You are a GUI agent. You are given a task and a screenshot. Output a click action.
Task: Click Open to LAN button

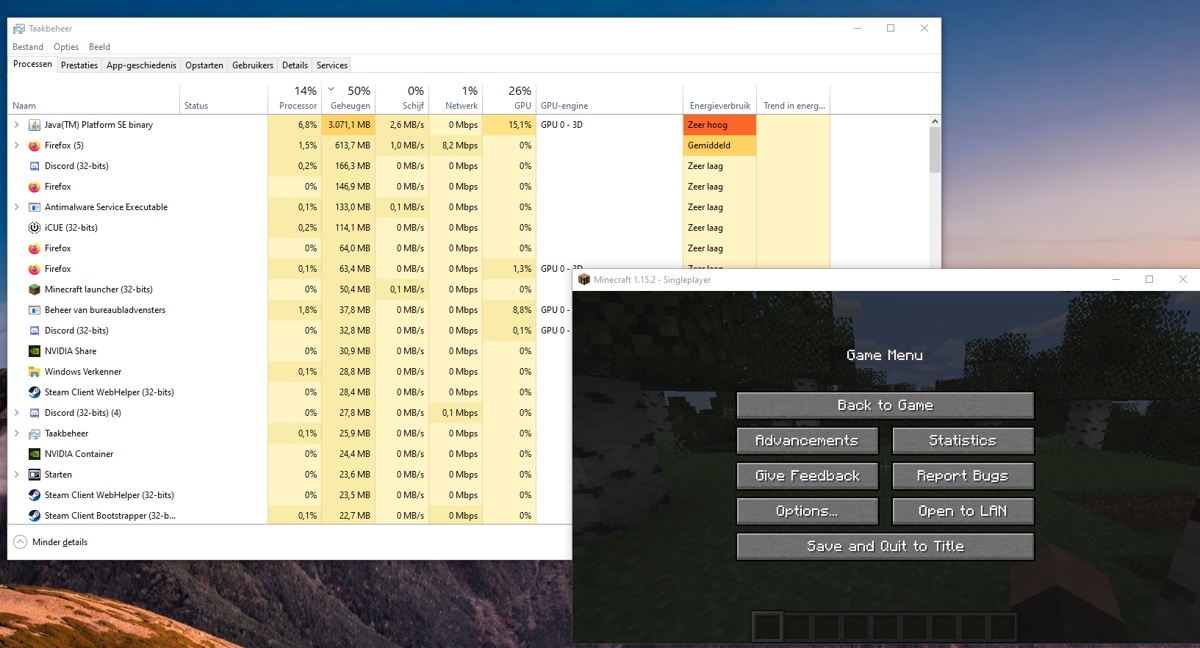tap(963, 511)
